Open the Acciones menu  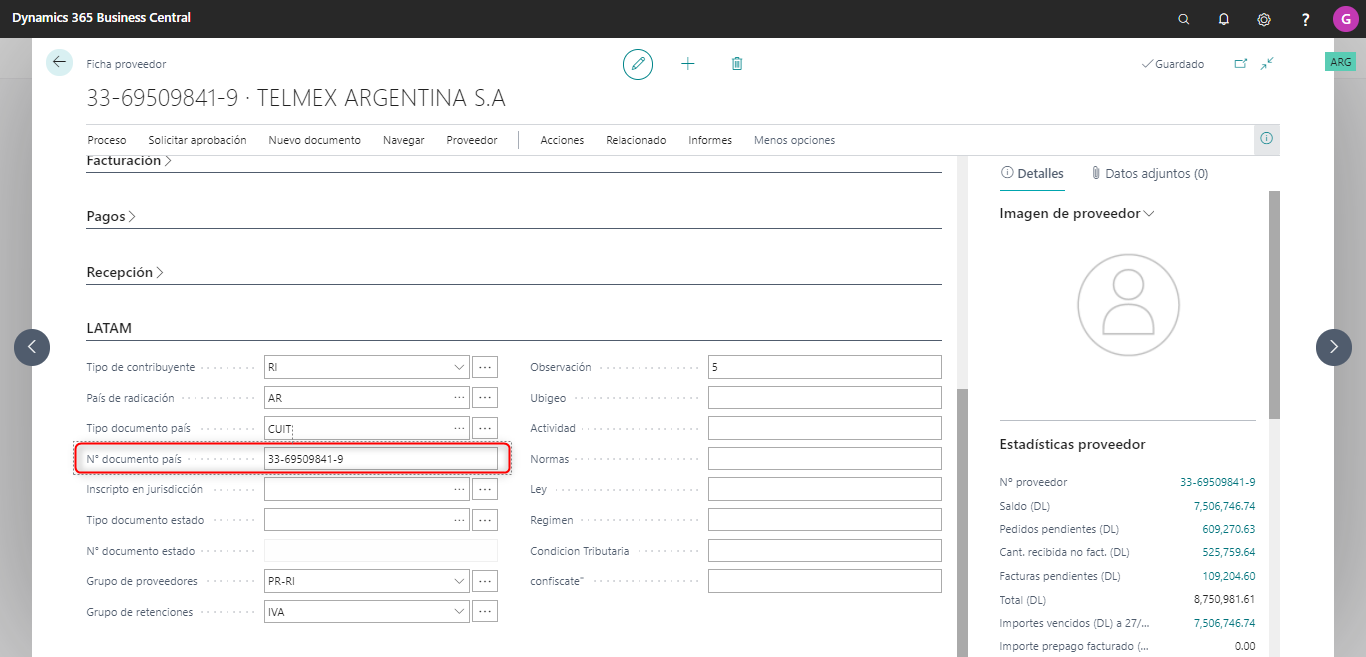coord(562,140)
